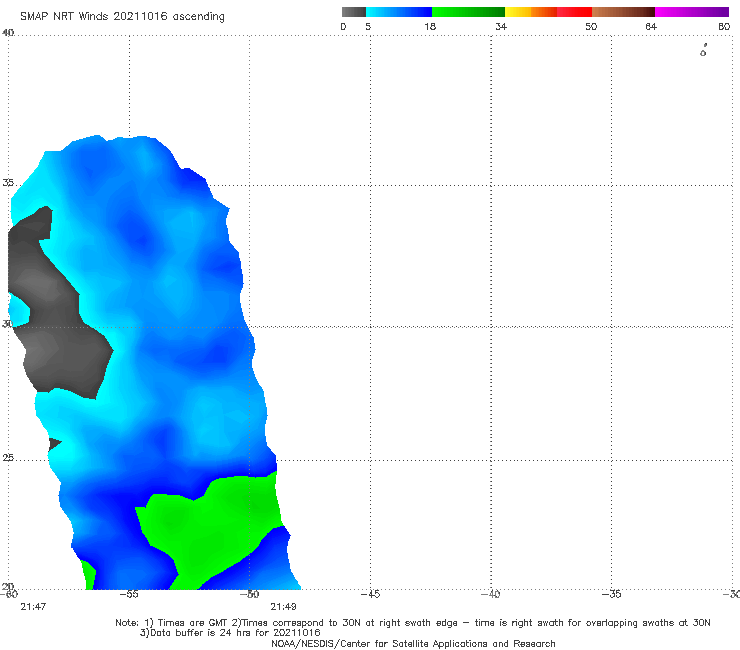Click the yellow-orange segment of the color bar

tap(531, 12)
